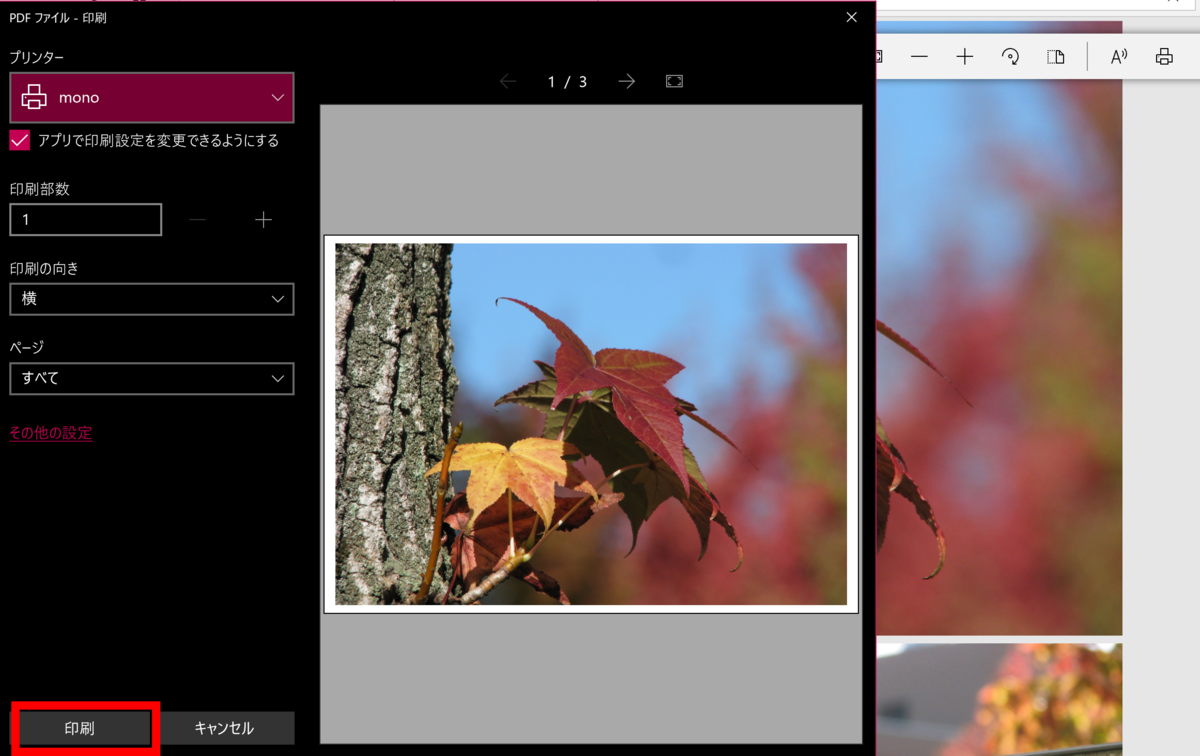Switch page layout view in Edge toolbar
Screen dimensions: 1200x756
(1056, 57)
